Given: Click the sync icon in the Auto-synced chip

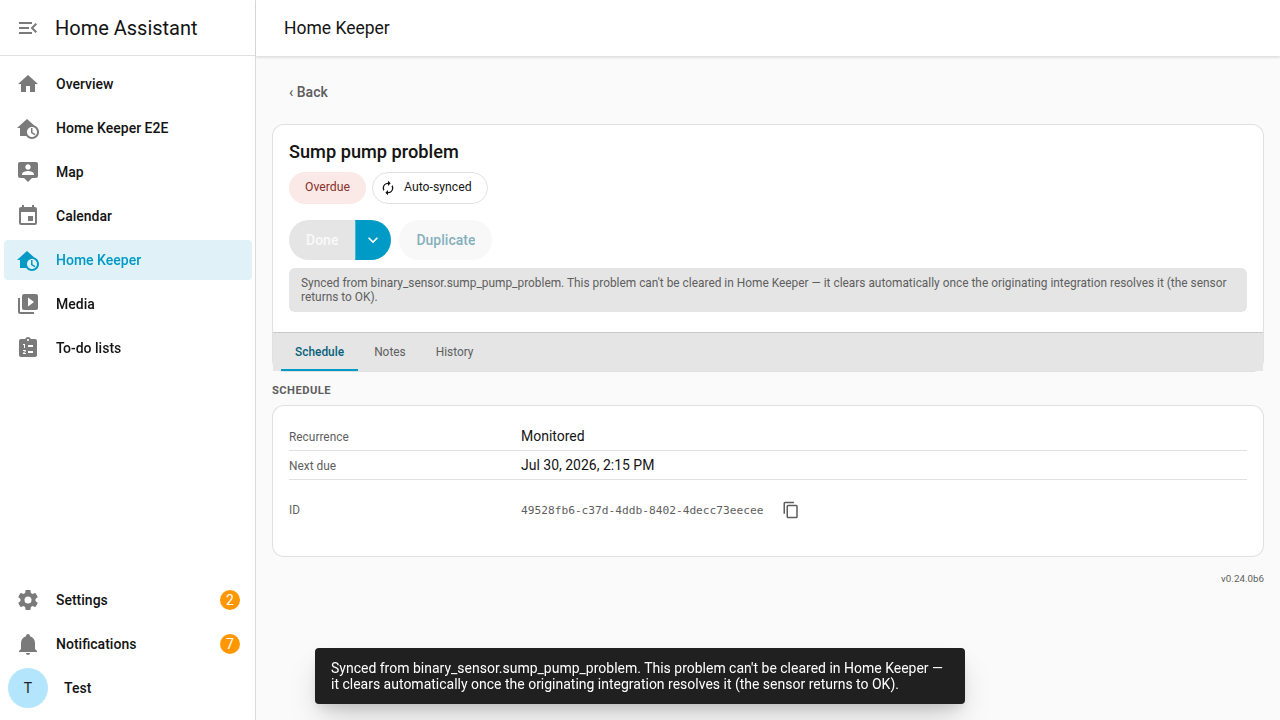Looking at the screenshot, I should point(388,188).
